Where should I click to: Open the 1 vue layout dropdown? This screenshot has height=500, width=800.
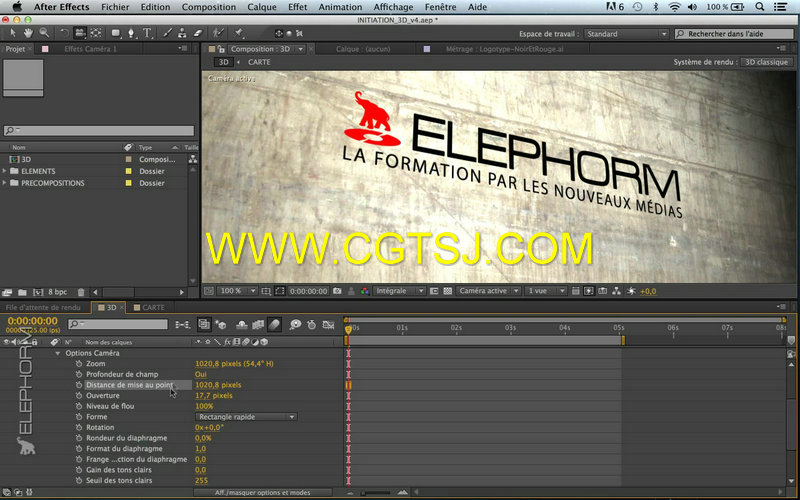(545, 291)
